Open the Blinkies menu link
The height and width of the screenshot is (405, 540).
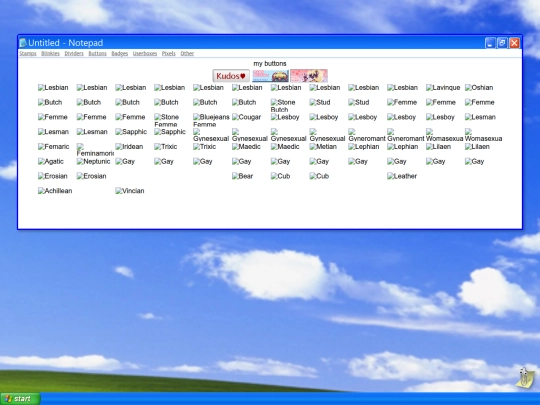50,53
